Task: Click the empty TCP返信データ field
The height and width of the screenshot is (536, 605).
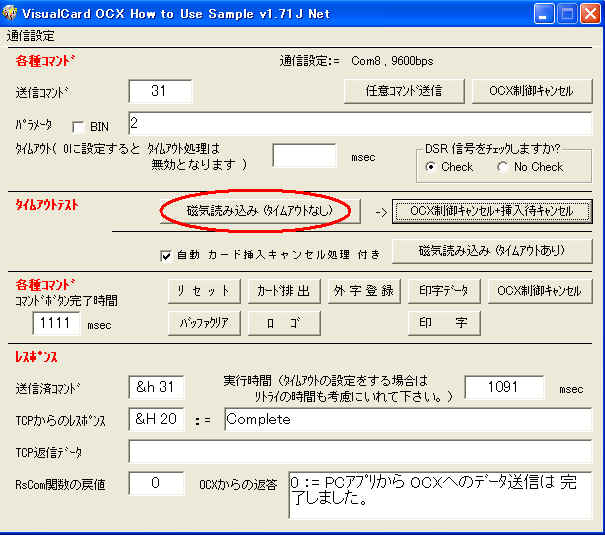Action: [360, 451]
